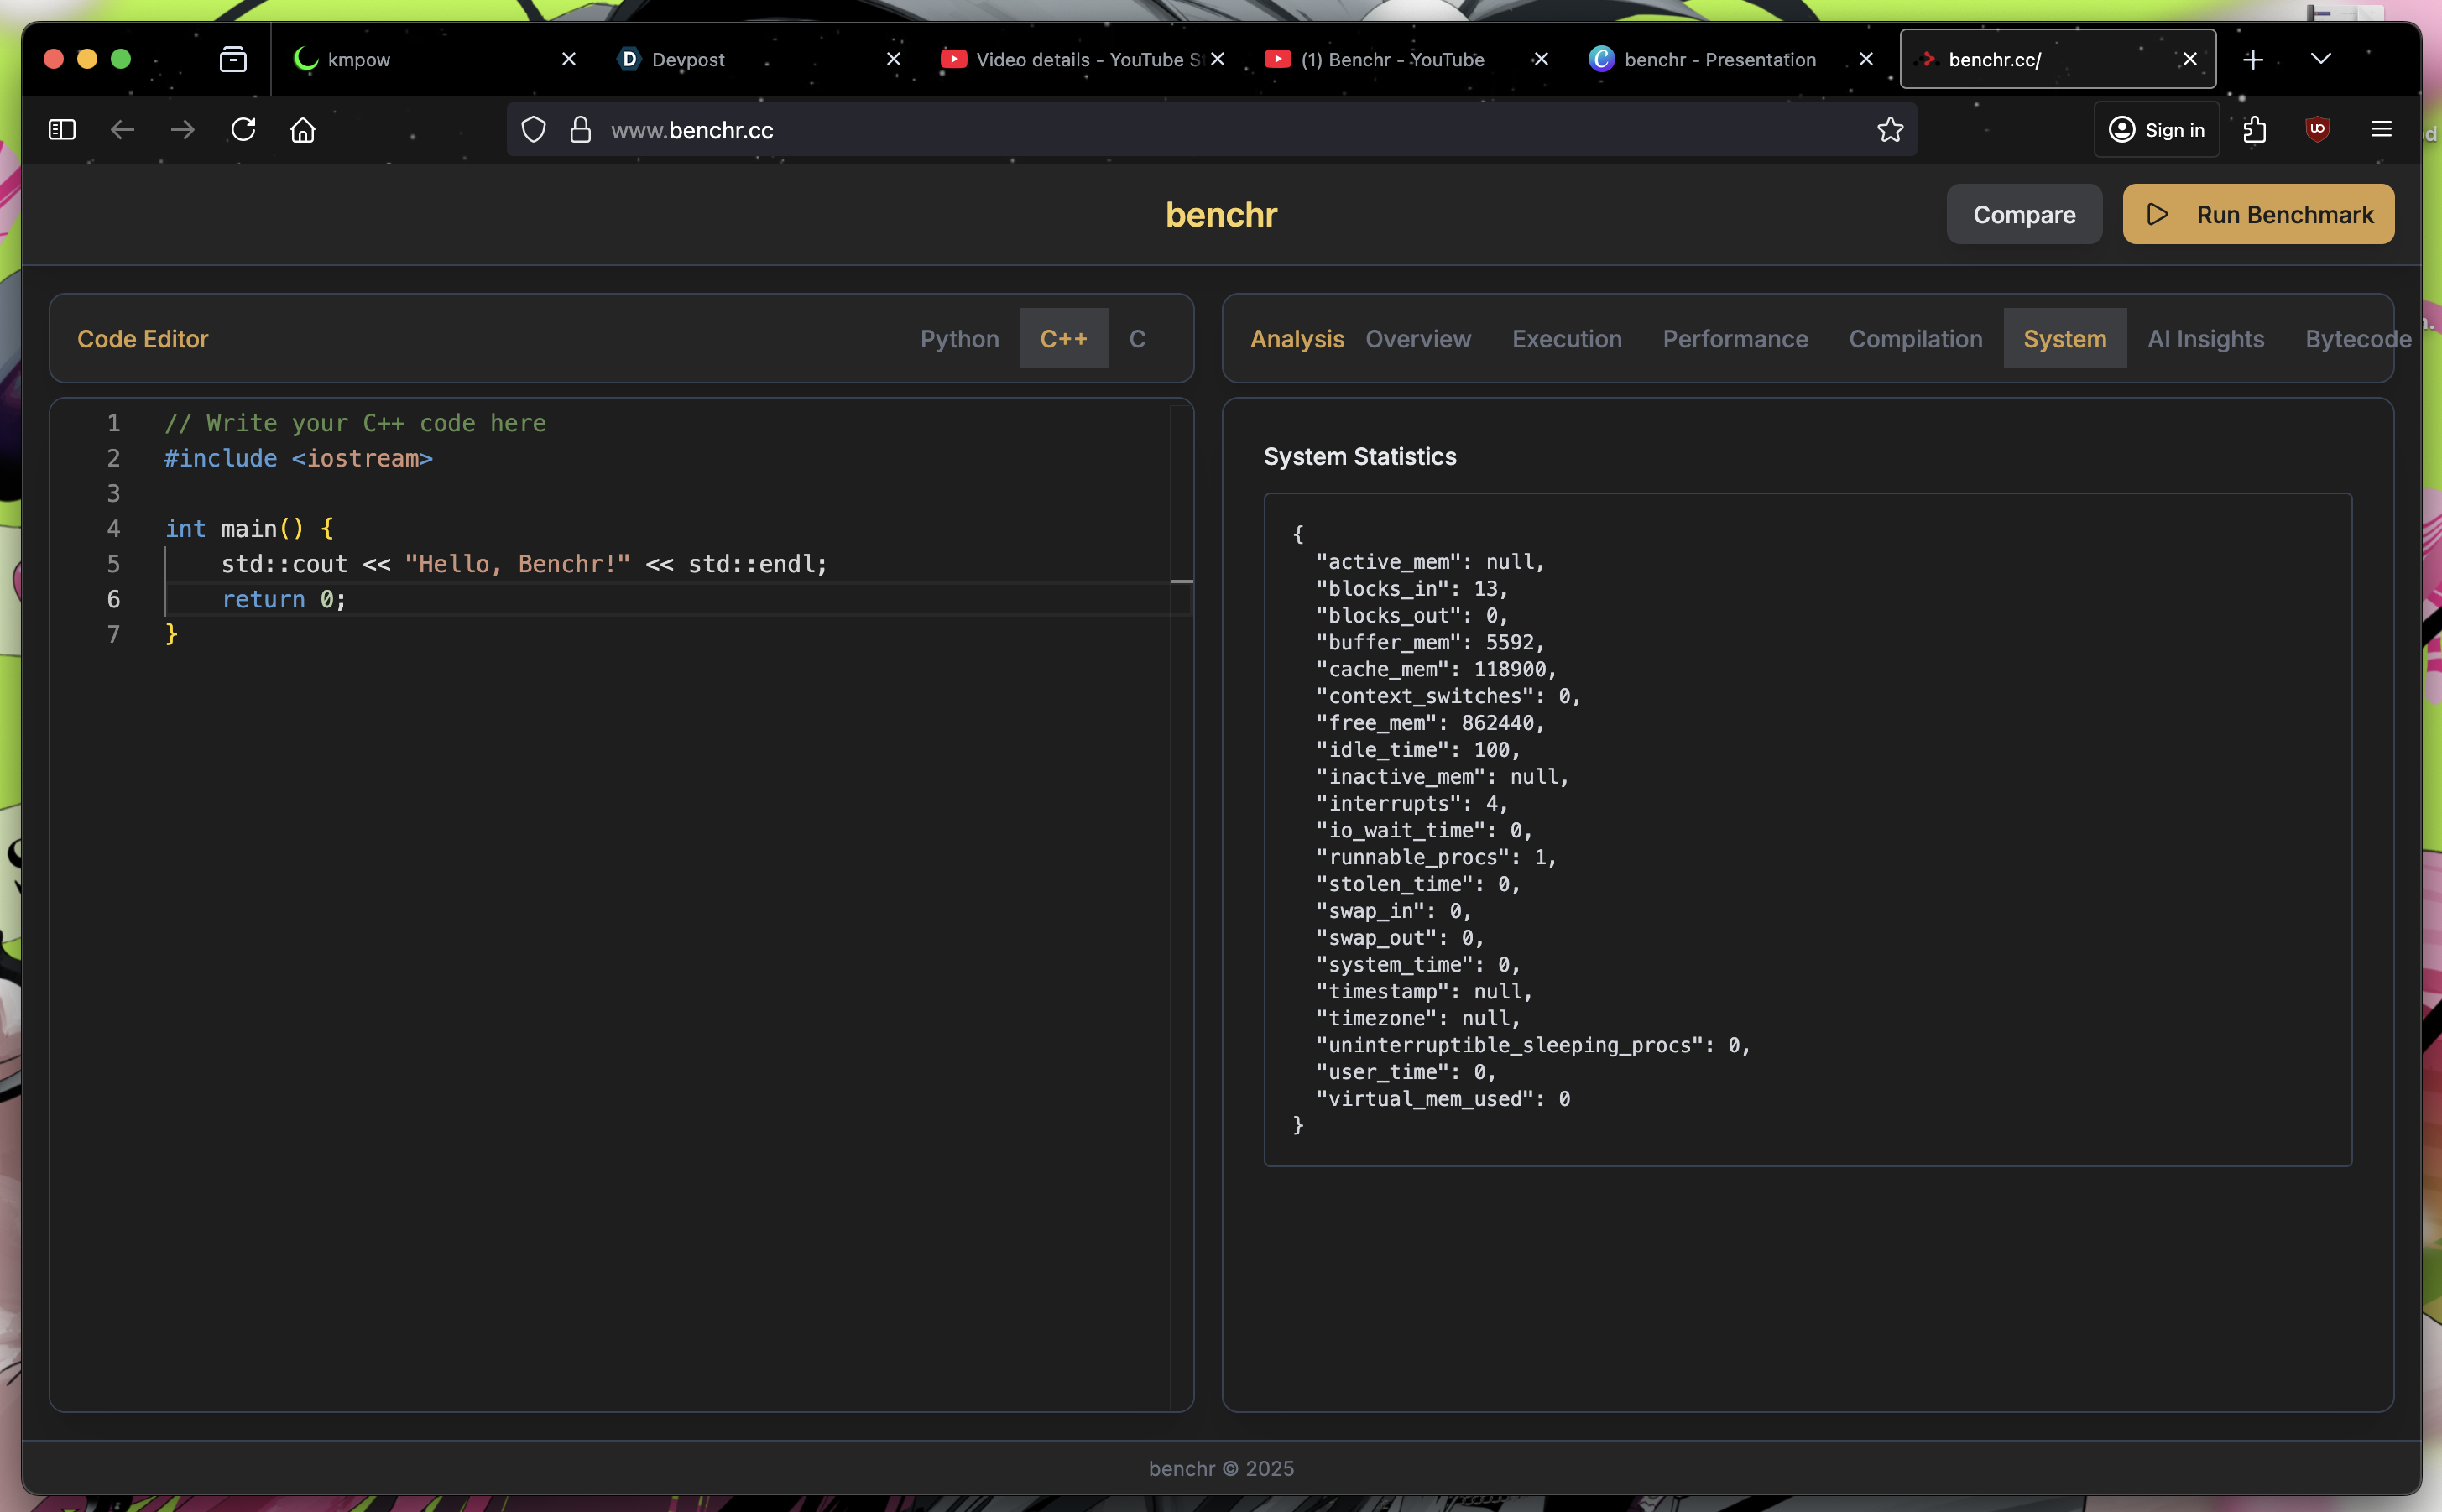The height and width of the screenshot is (1512, 2442).
Task: Select Python language in Code Editor
Action: coord(959,339)
